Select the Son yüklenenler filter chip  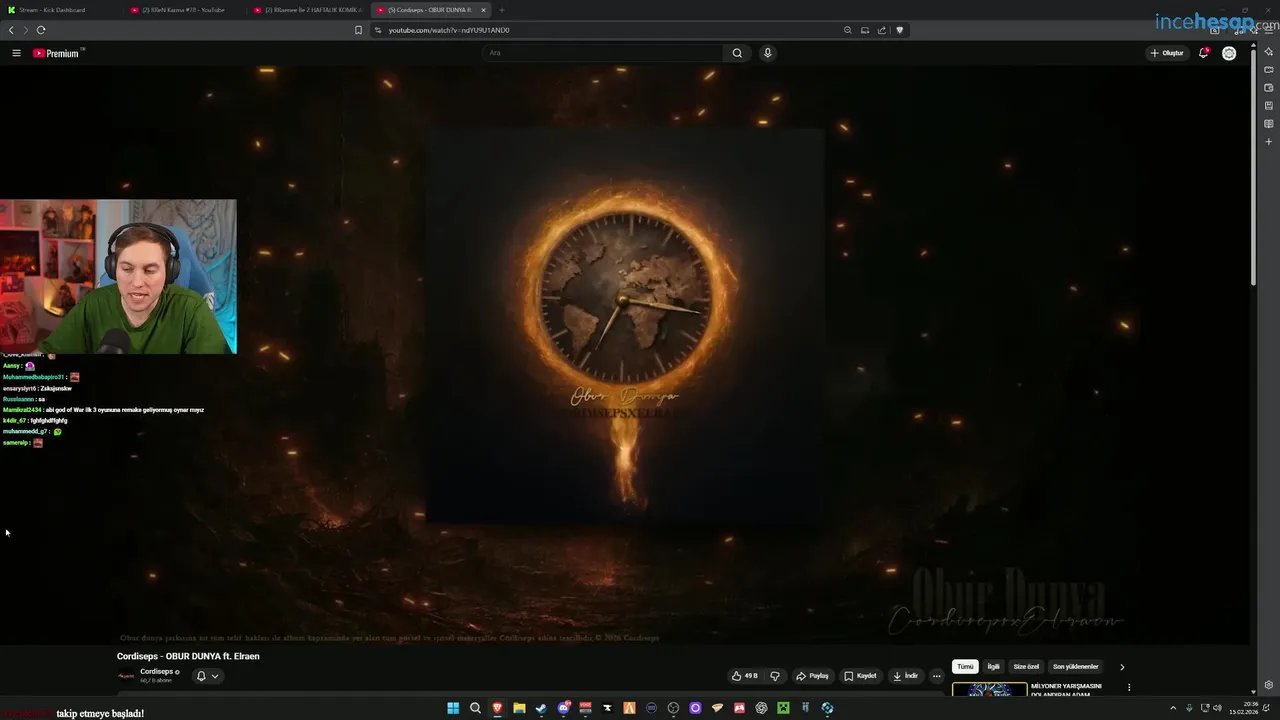[1076, 667]
